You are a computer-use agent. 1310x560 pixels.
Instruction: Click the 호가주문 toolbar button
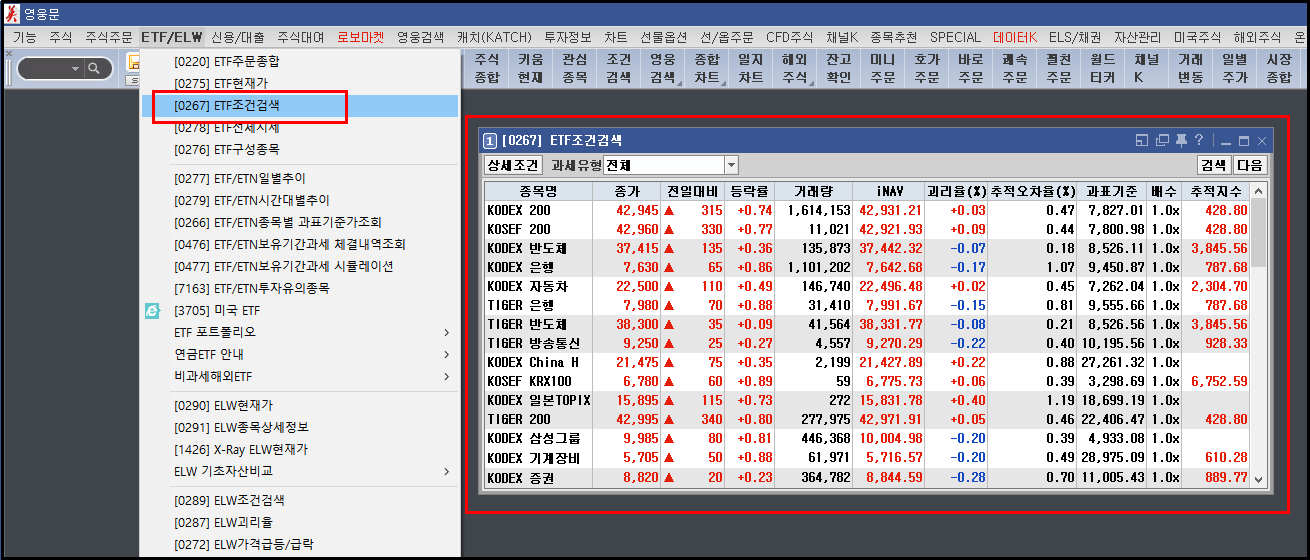click(x=927, y=69)
